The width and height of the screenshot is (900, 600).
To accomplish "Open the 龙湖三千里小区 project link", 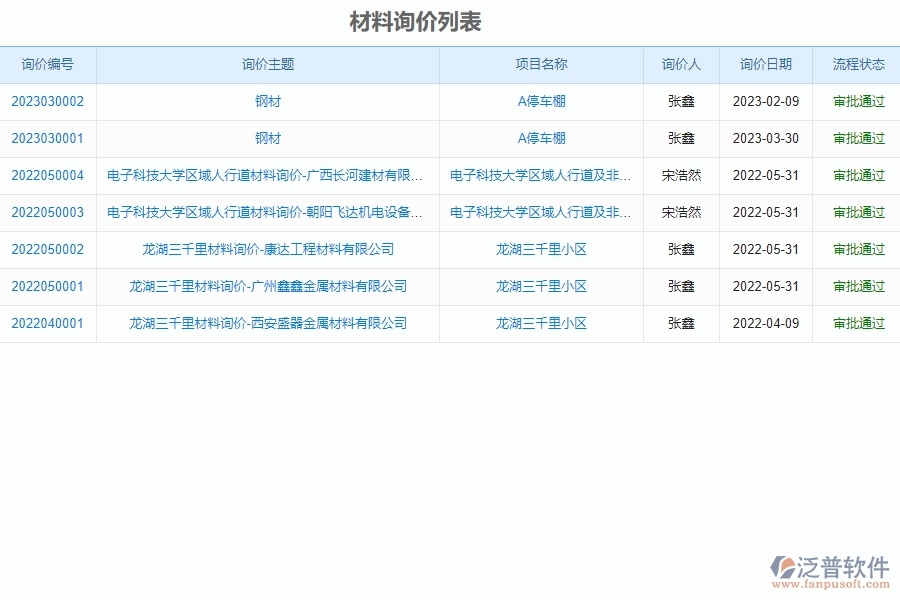I will pyautogui.click(x=540, y=249).
